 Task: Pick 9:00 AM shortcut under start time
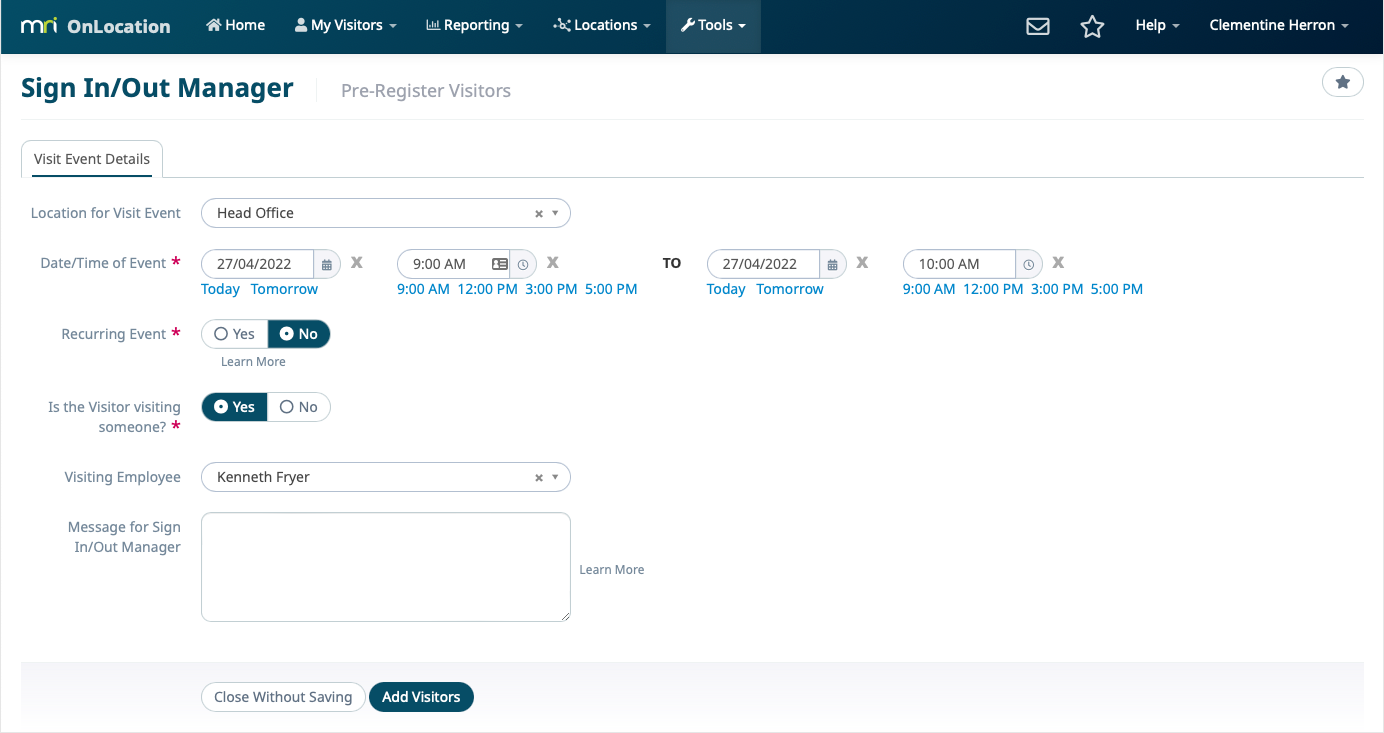(x=423, y=289)
